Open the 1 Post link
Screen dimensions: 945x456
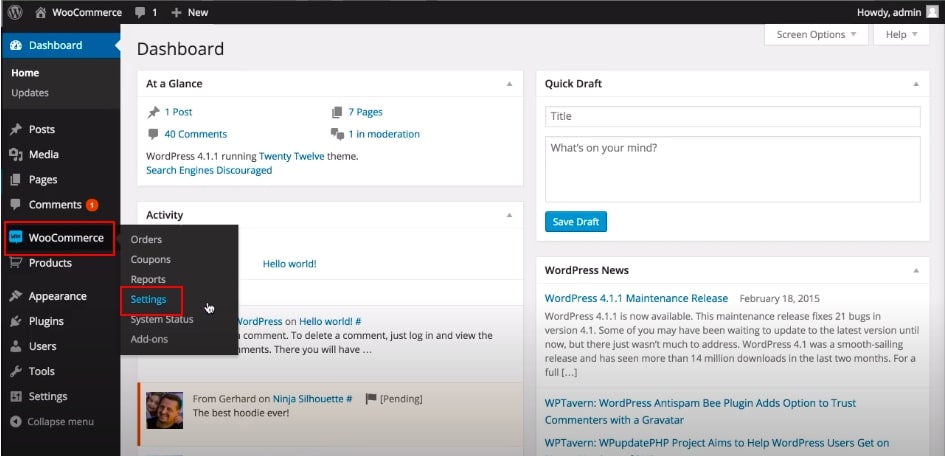(178, 112)
